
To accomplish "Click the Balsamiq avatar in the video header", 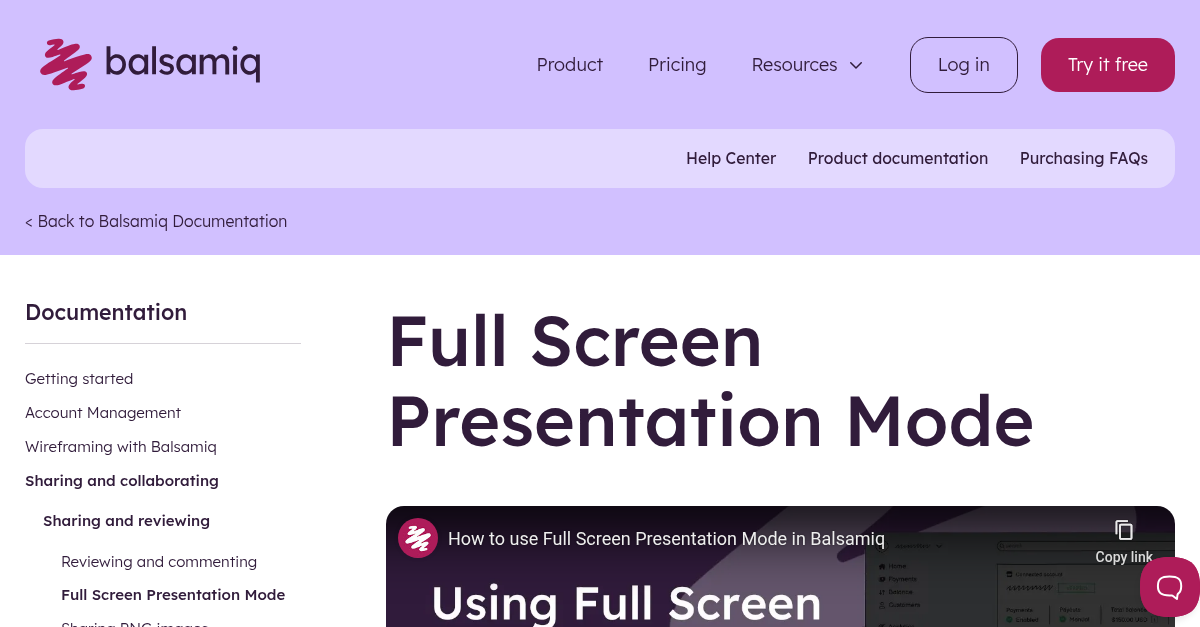I will (418, 538).
